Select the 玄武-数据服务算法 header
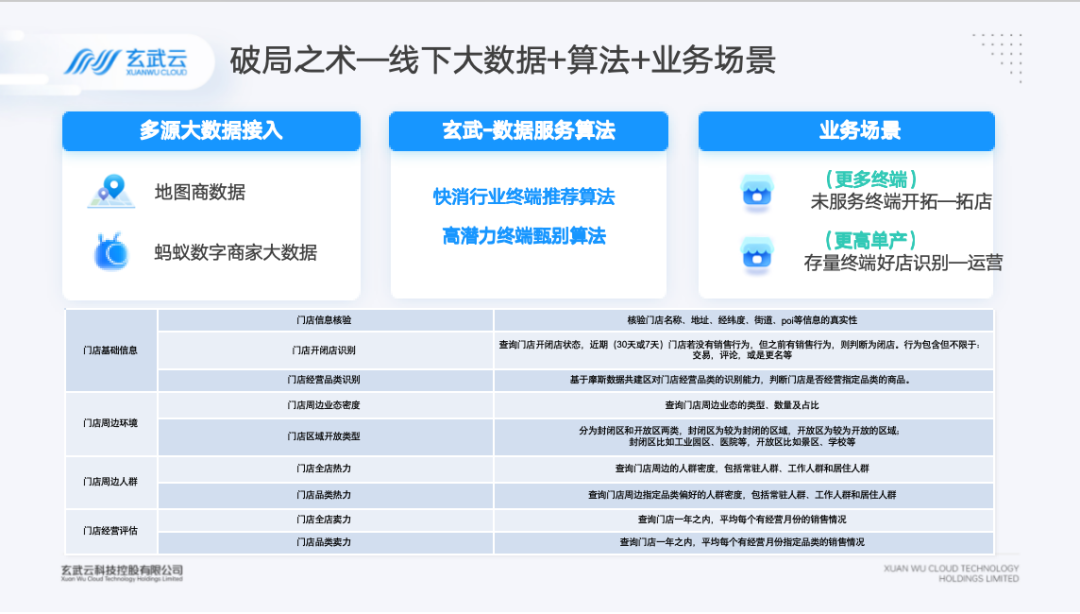1080x614 pixels. [x=528, y=130]
